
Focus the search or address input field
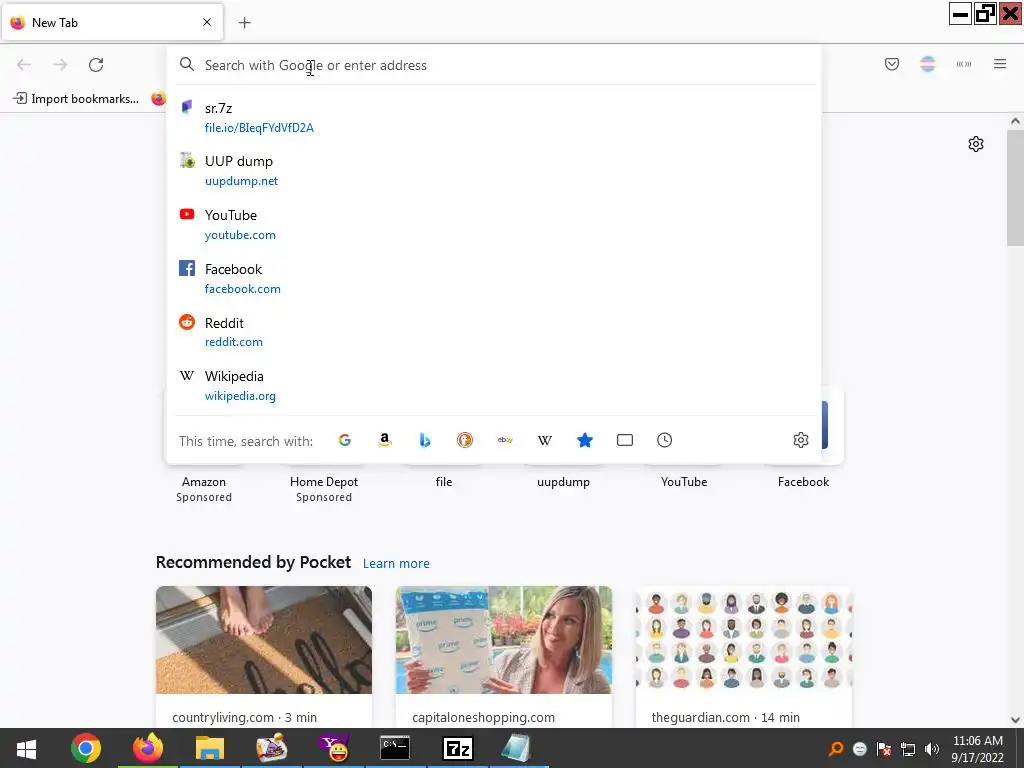(494, 65)
